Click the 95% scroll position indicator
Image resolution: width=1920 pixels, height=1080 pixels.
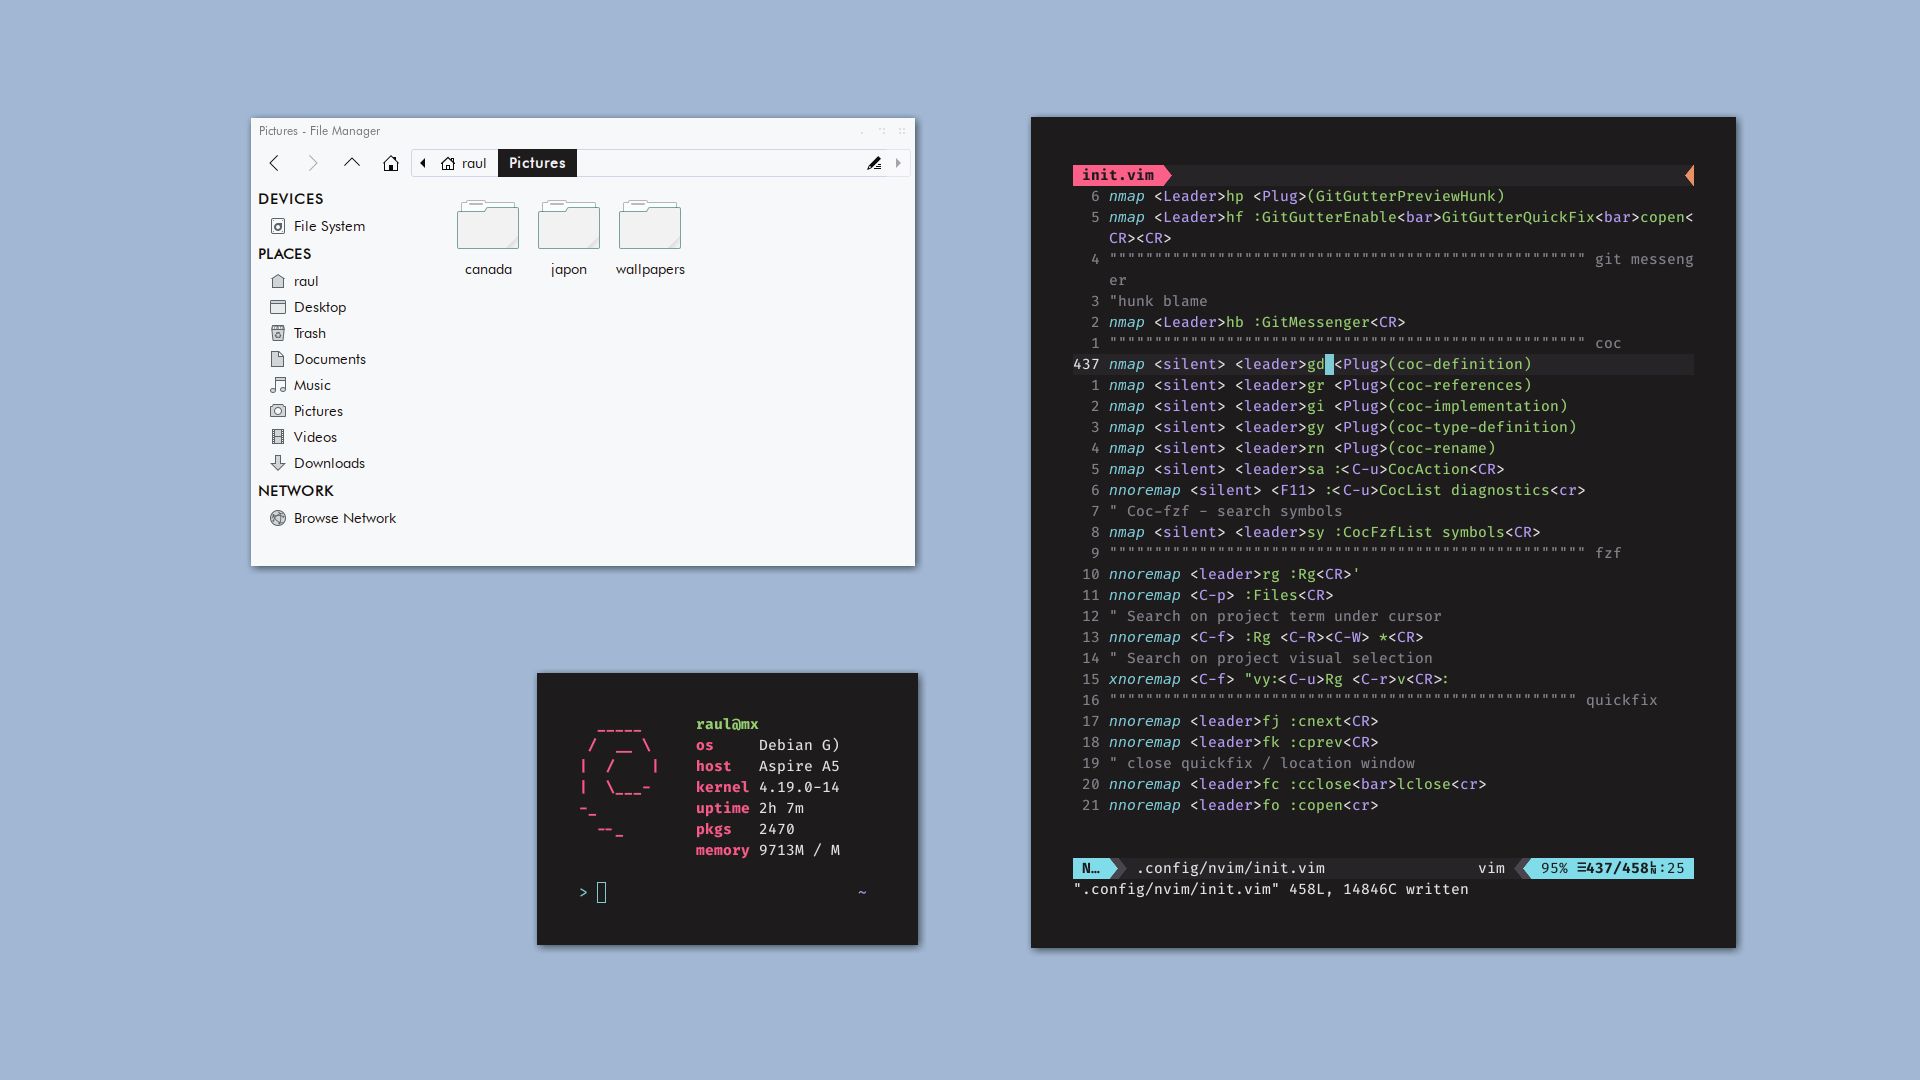[1556, 868]
